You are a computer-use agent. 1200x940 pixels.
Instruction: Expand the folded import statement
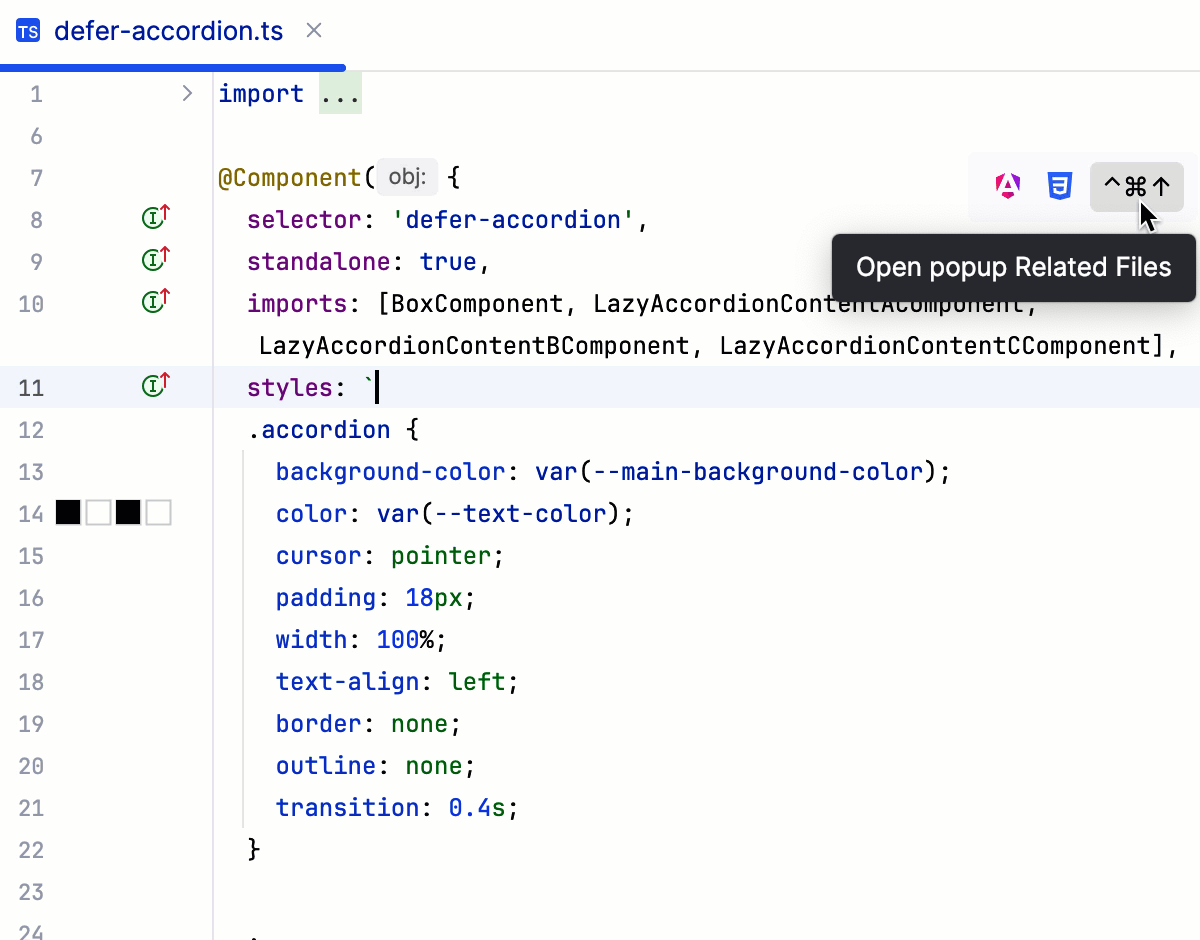click(340, 93)
